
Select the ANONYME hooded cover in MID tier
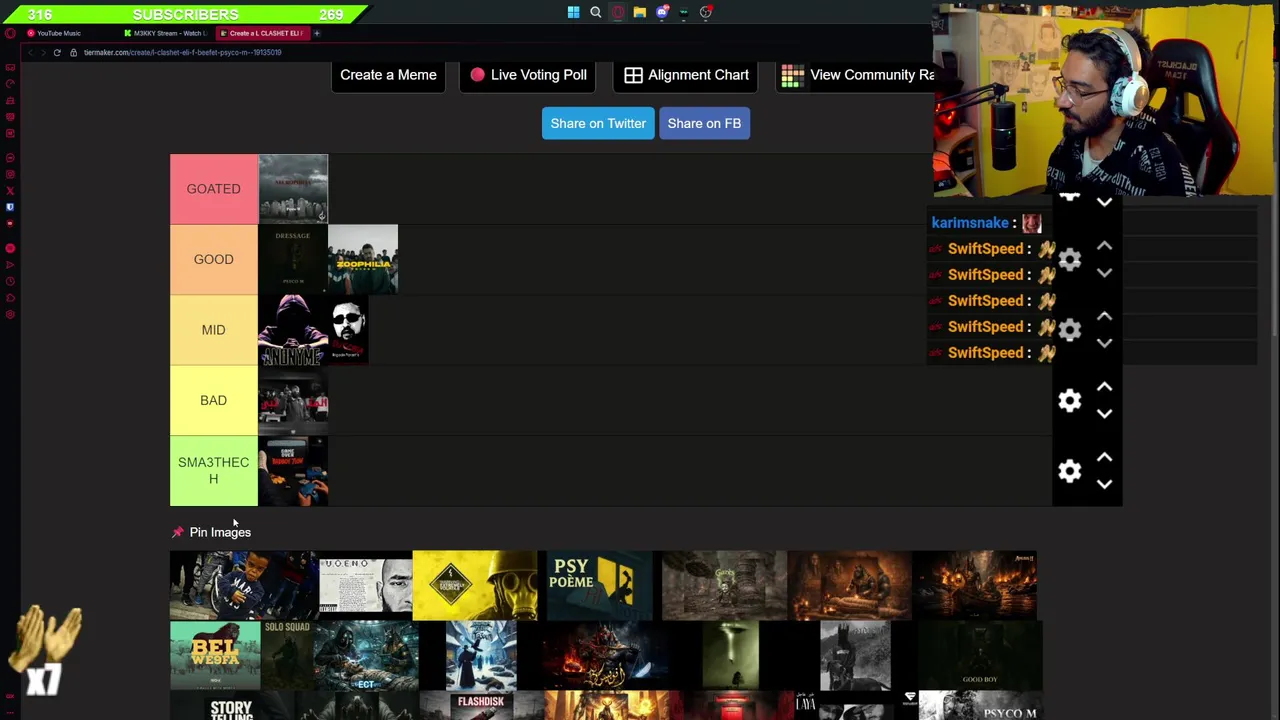click(x=293, y=330)
